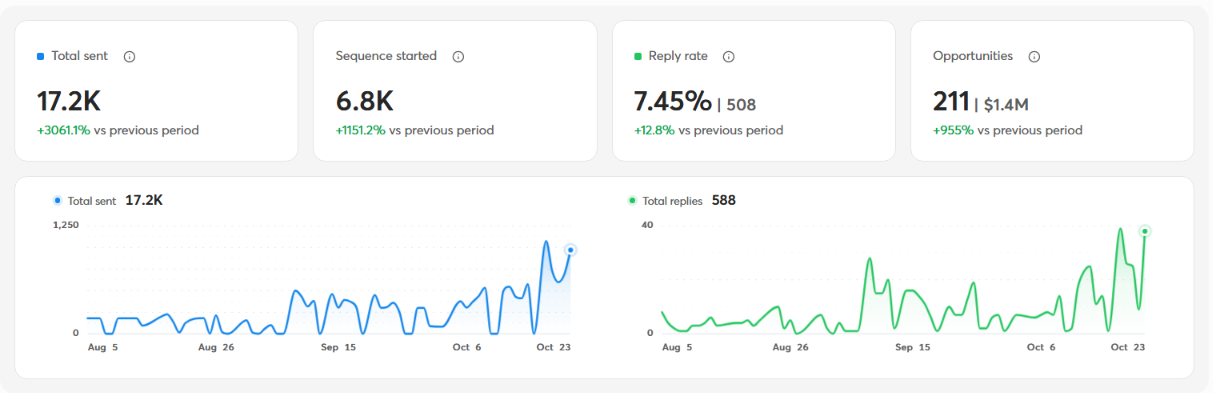Click Sep 15 label on Total replies chart

coord(913,347)
